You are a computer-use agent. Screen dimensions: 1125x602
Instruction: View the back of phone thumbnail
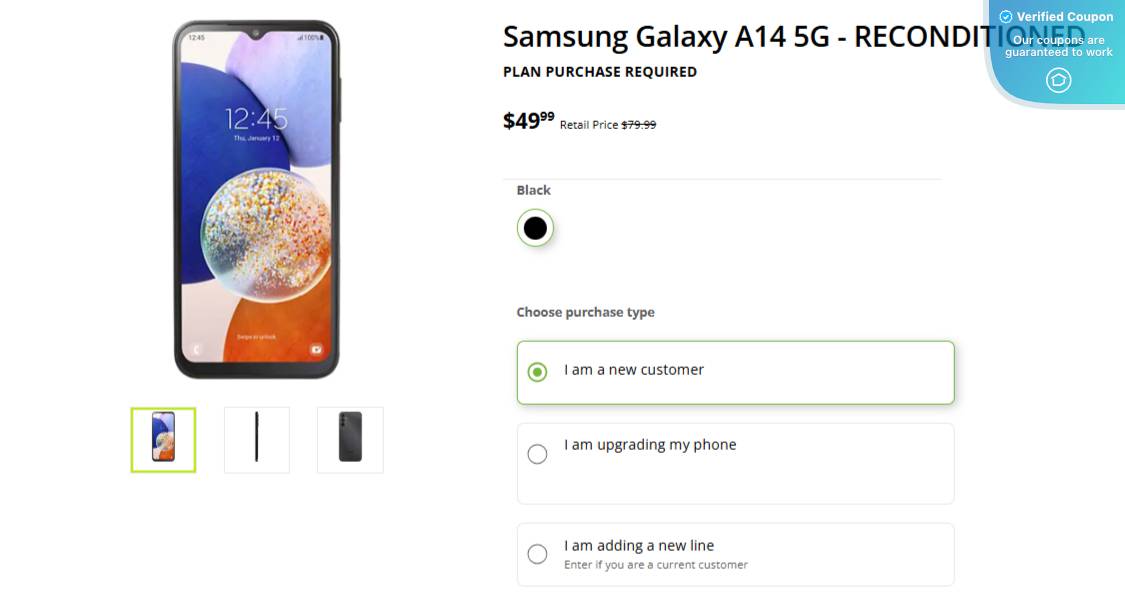point(350,440)
